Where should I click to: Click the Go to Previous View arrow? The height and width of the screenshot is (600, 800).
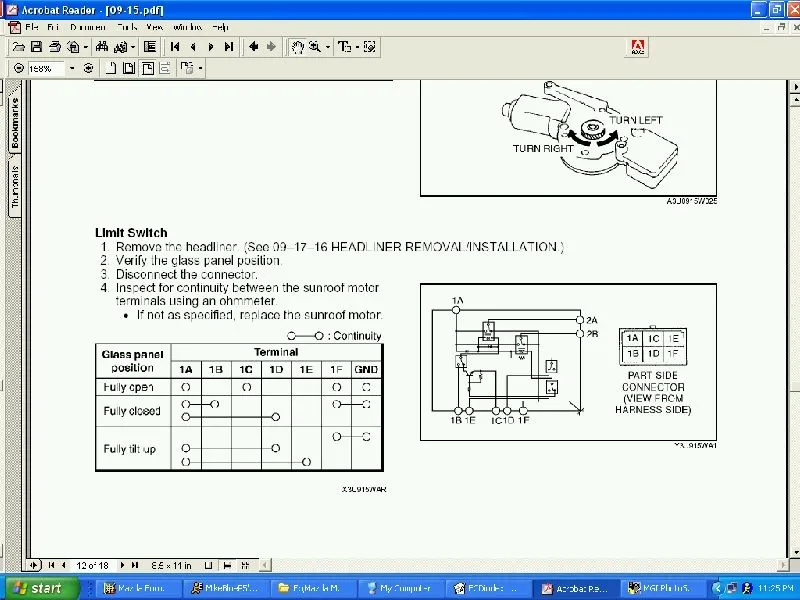pos(254,46)
